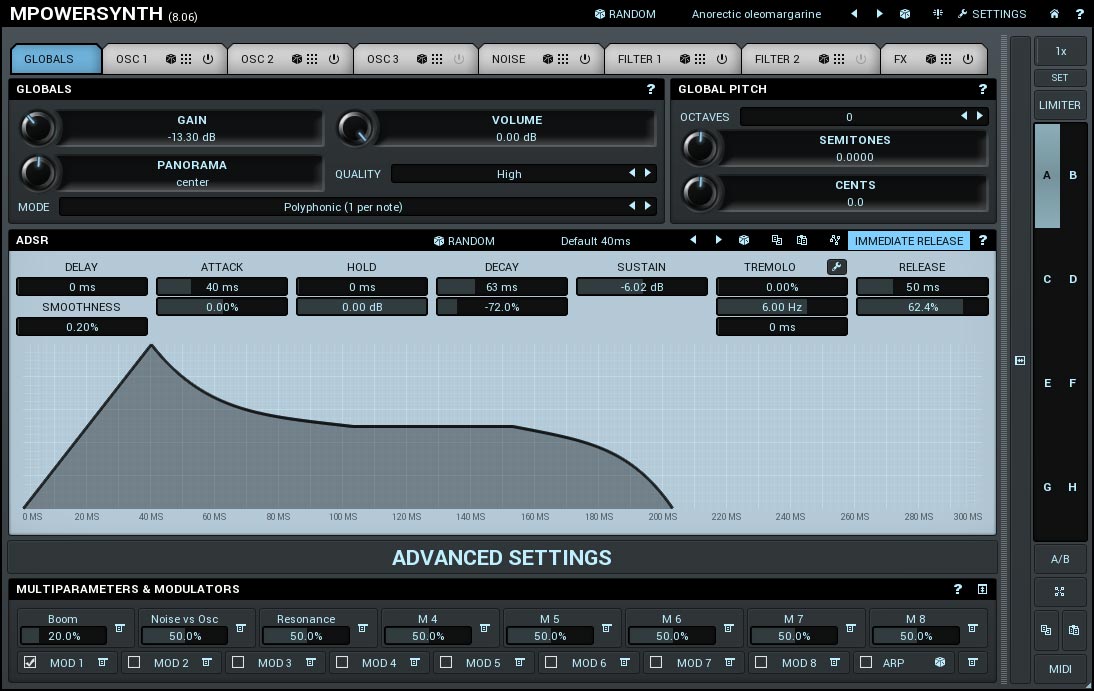Open the SETTINGS menu
1094x691 pixels.
(x=991, y=14)
